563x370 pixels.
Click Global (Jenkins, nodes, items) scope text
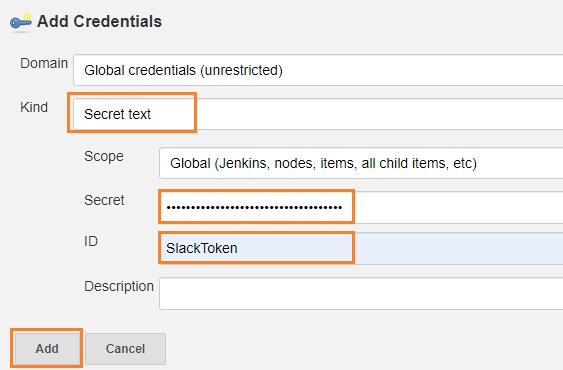point(323,163)
